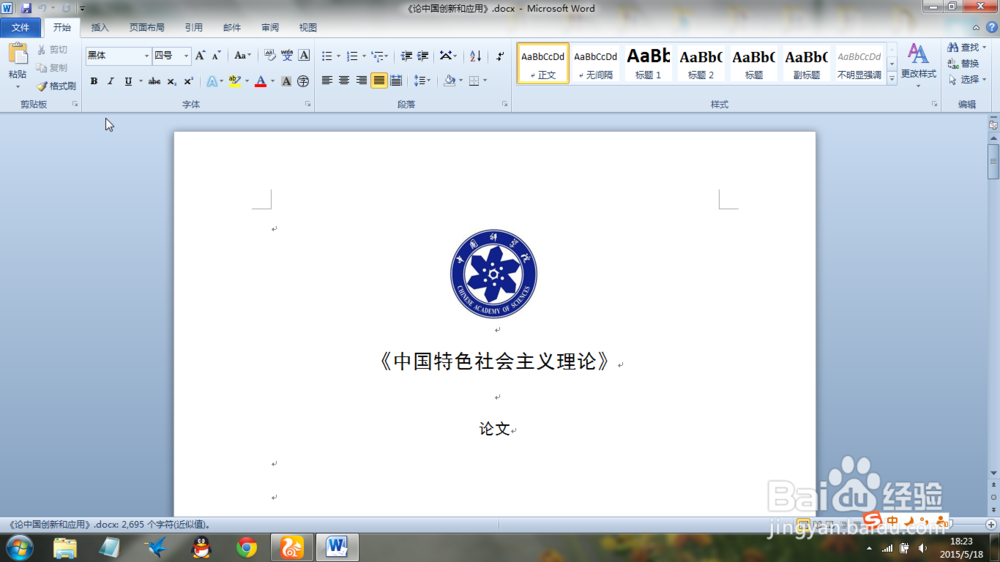Click the Character Border icon
Screen dimensions: 1000x562
[x=304, y=56]
